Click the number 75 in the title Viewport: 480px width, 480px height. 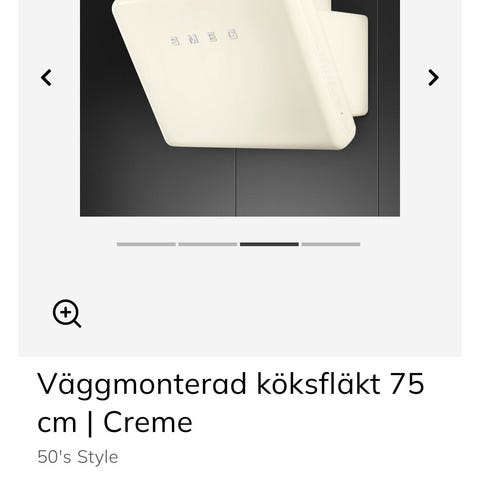click(407, 384)
